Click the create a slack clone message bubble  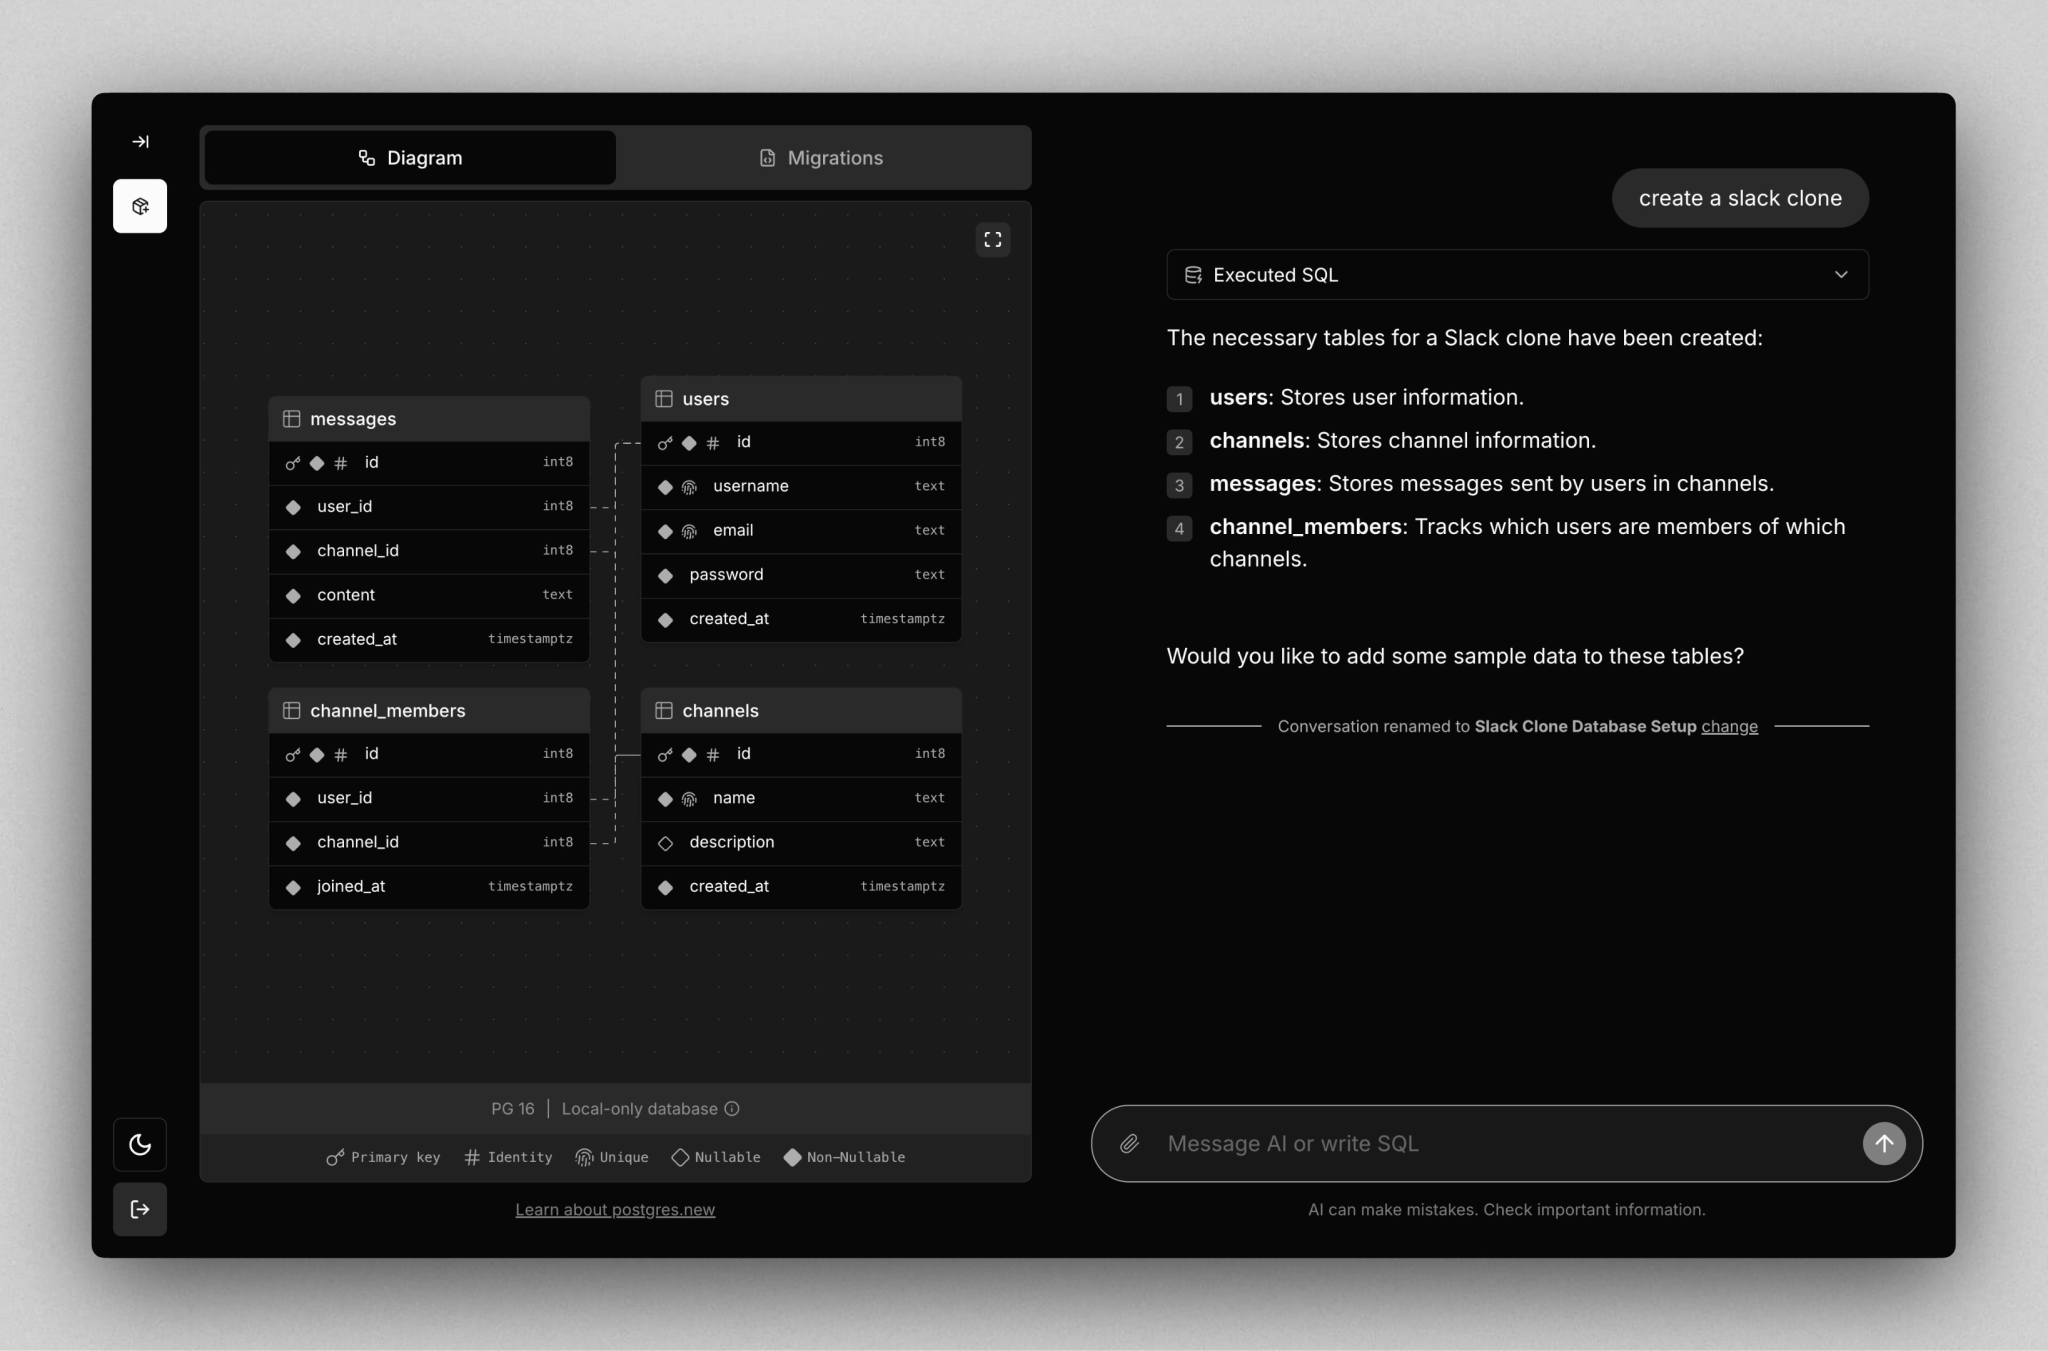(1739, 198)
